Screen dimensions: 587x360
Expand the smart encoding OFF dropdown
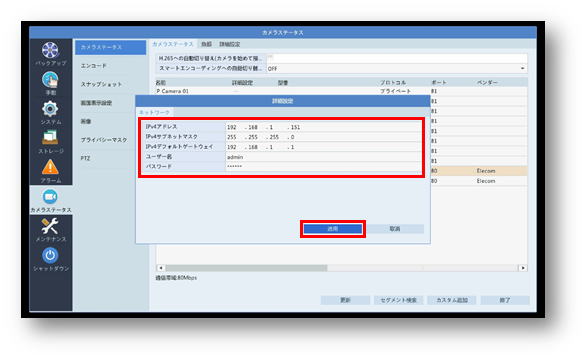[x=396, y=68]
